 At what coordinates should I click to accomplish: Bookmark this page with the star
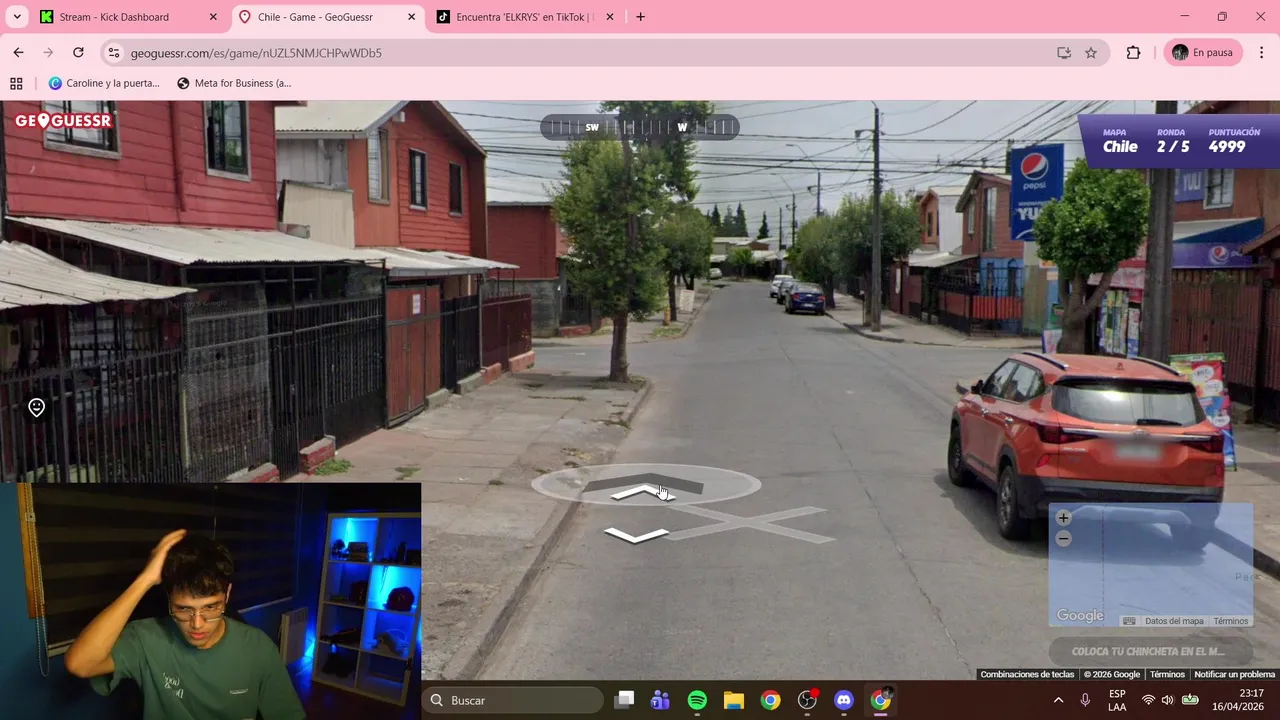coord(1091,53)
